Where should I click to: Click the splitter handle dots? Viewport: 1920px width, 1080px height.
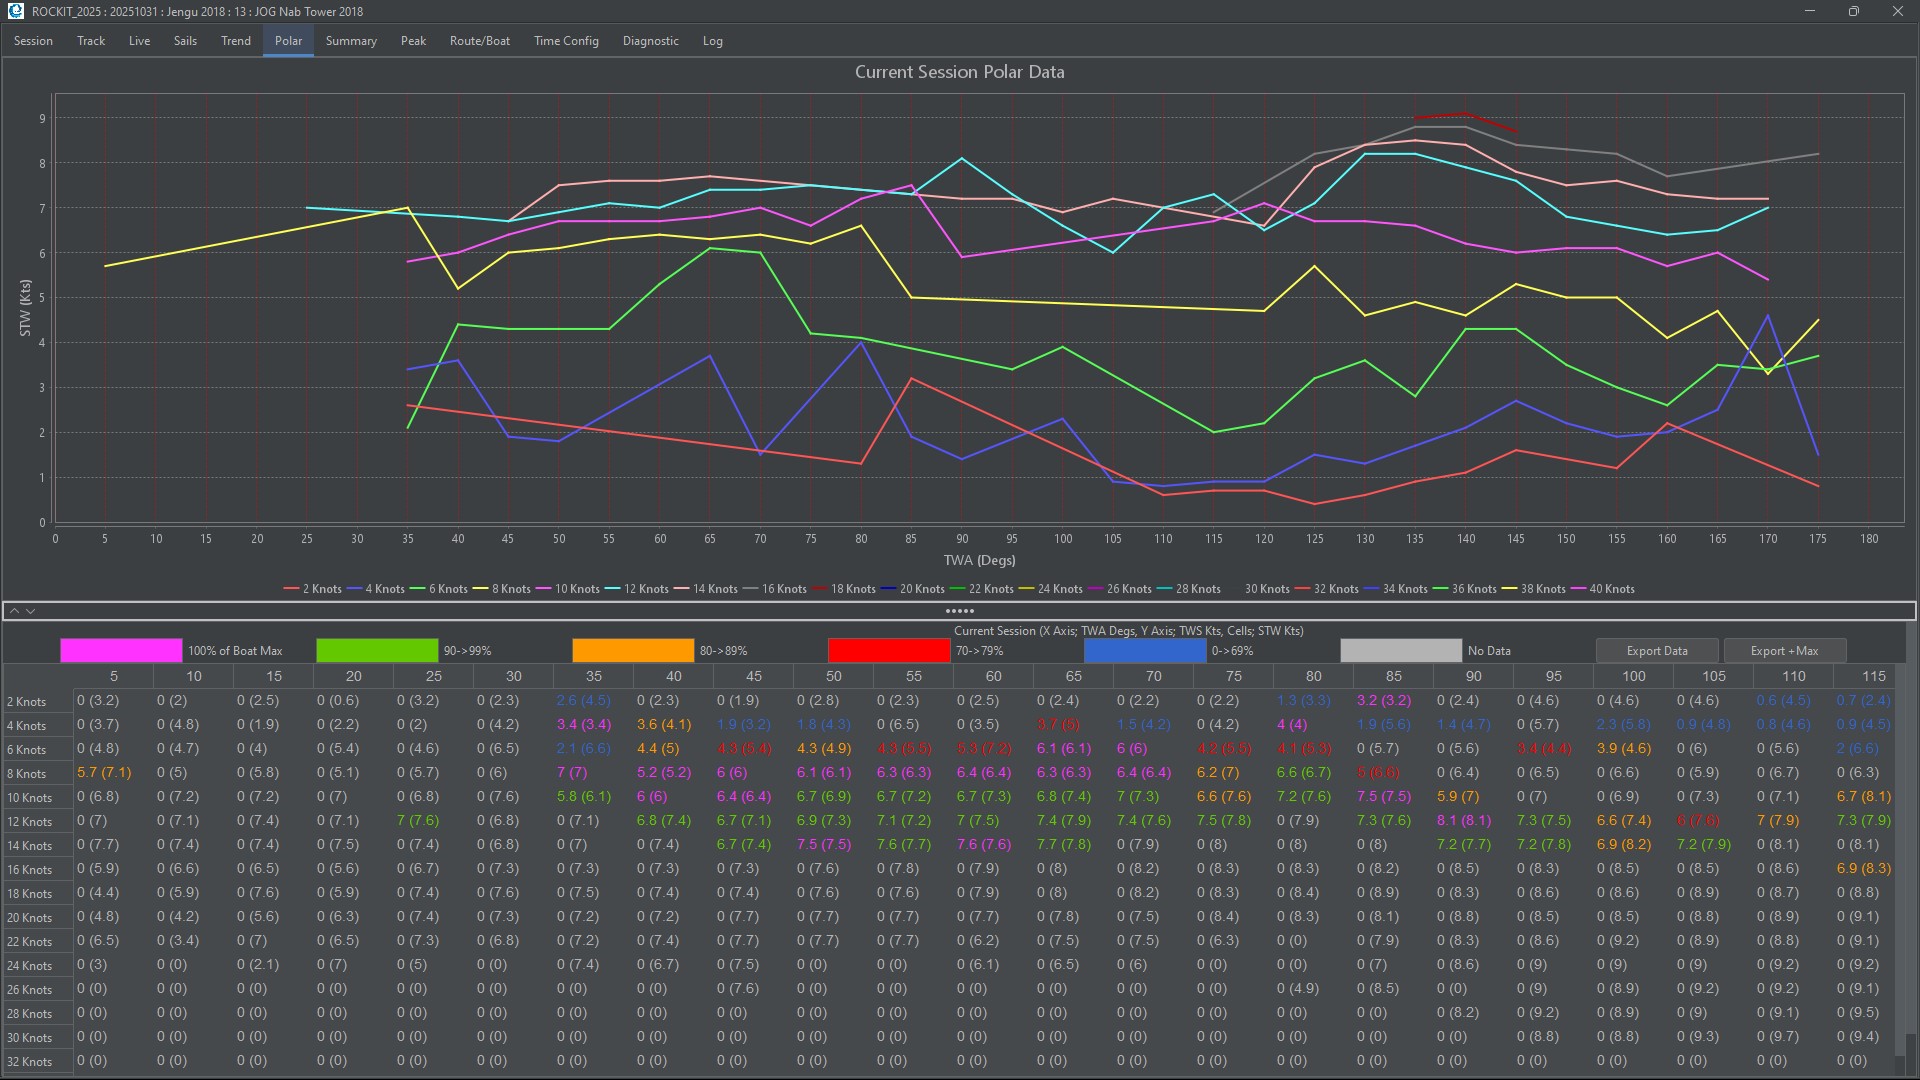pyautogui.click(x=959, y=611)
